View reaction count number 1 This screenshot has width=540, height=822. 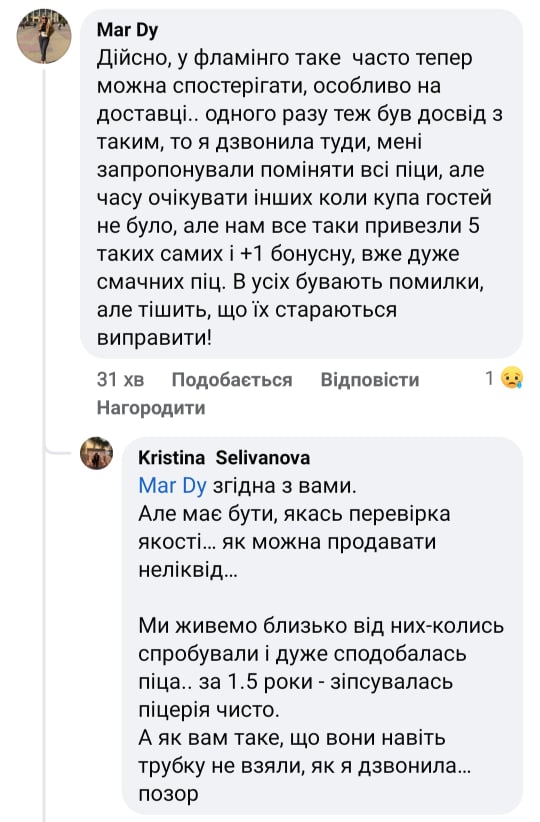pos(489,378)
